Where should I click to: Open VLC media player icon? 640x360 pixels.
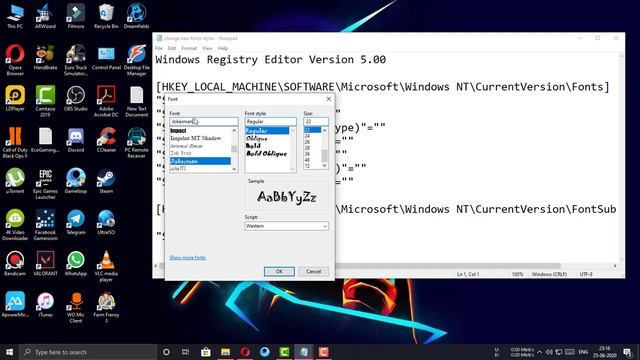pos(106,266)
